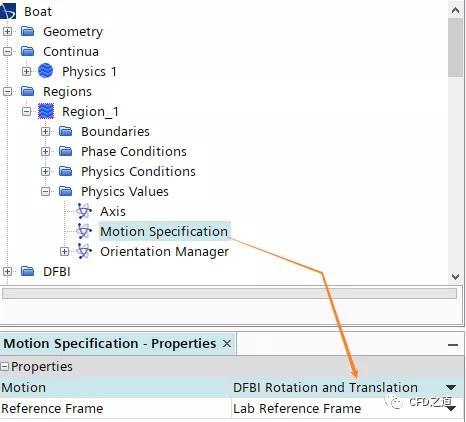Collapse the Continua node
Image resolution: width=466 pixels, height=422 pixels.
click(x=7, y=52)
